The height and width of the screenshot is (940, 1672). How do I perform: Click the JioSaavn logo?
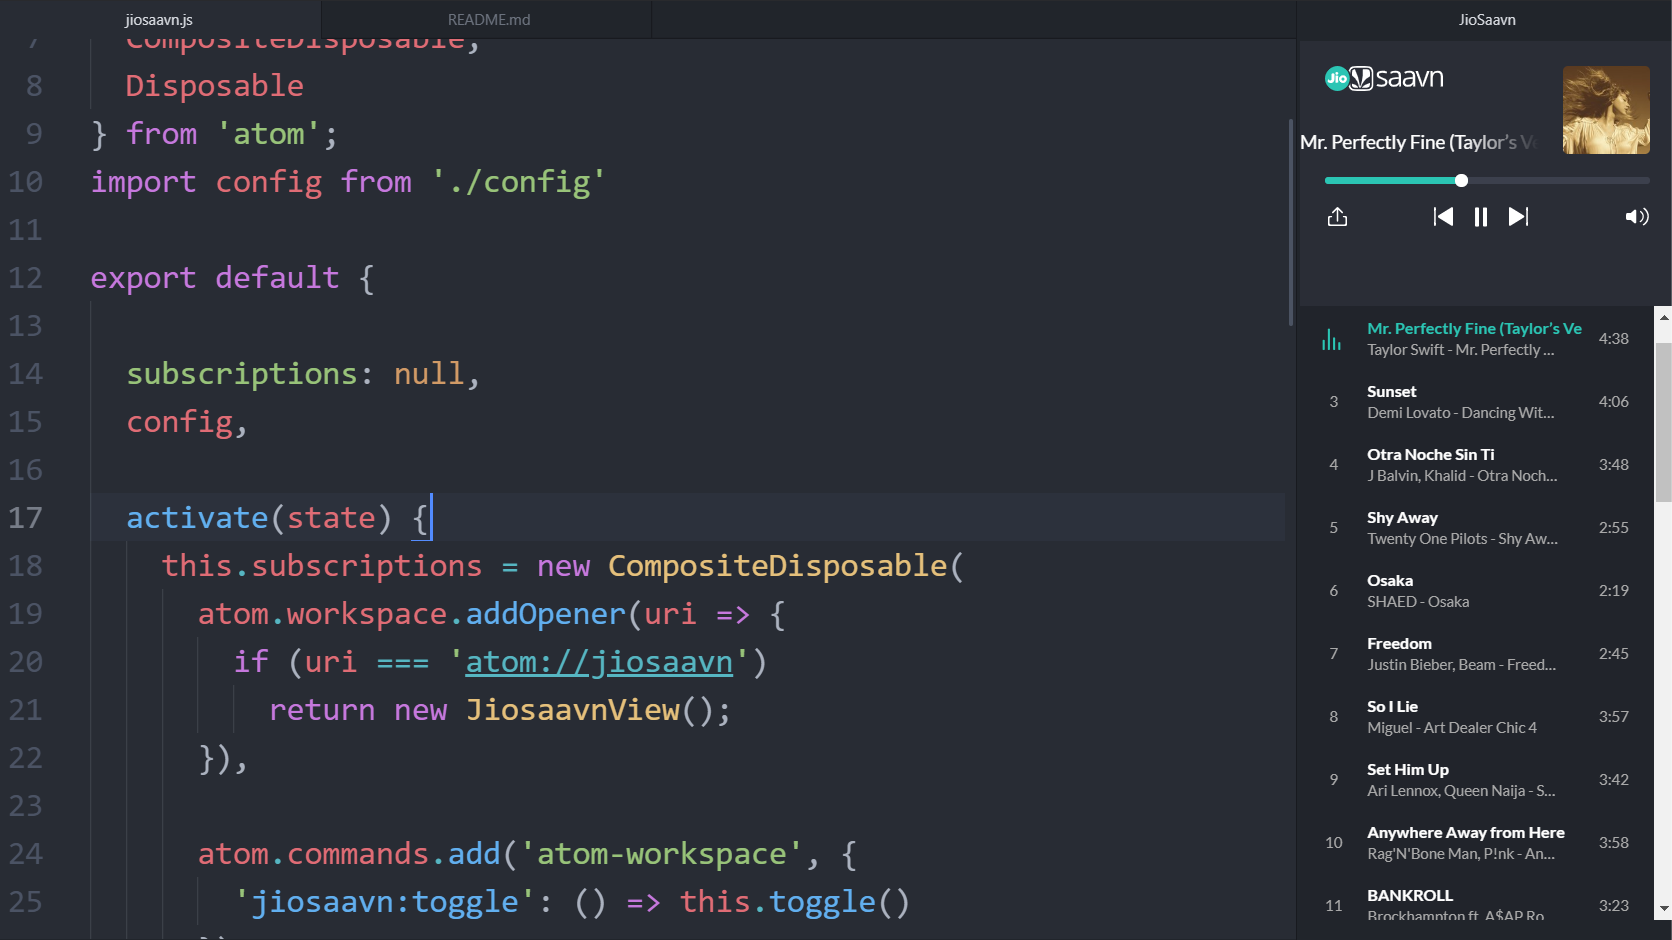click(x=1384, y=78)
